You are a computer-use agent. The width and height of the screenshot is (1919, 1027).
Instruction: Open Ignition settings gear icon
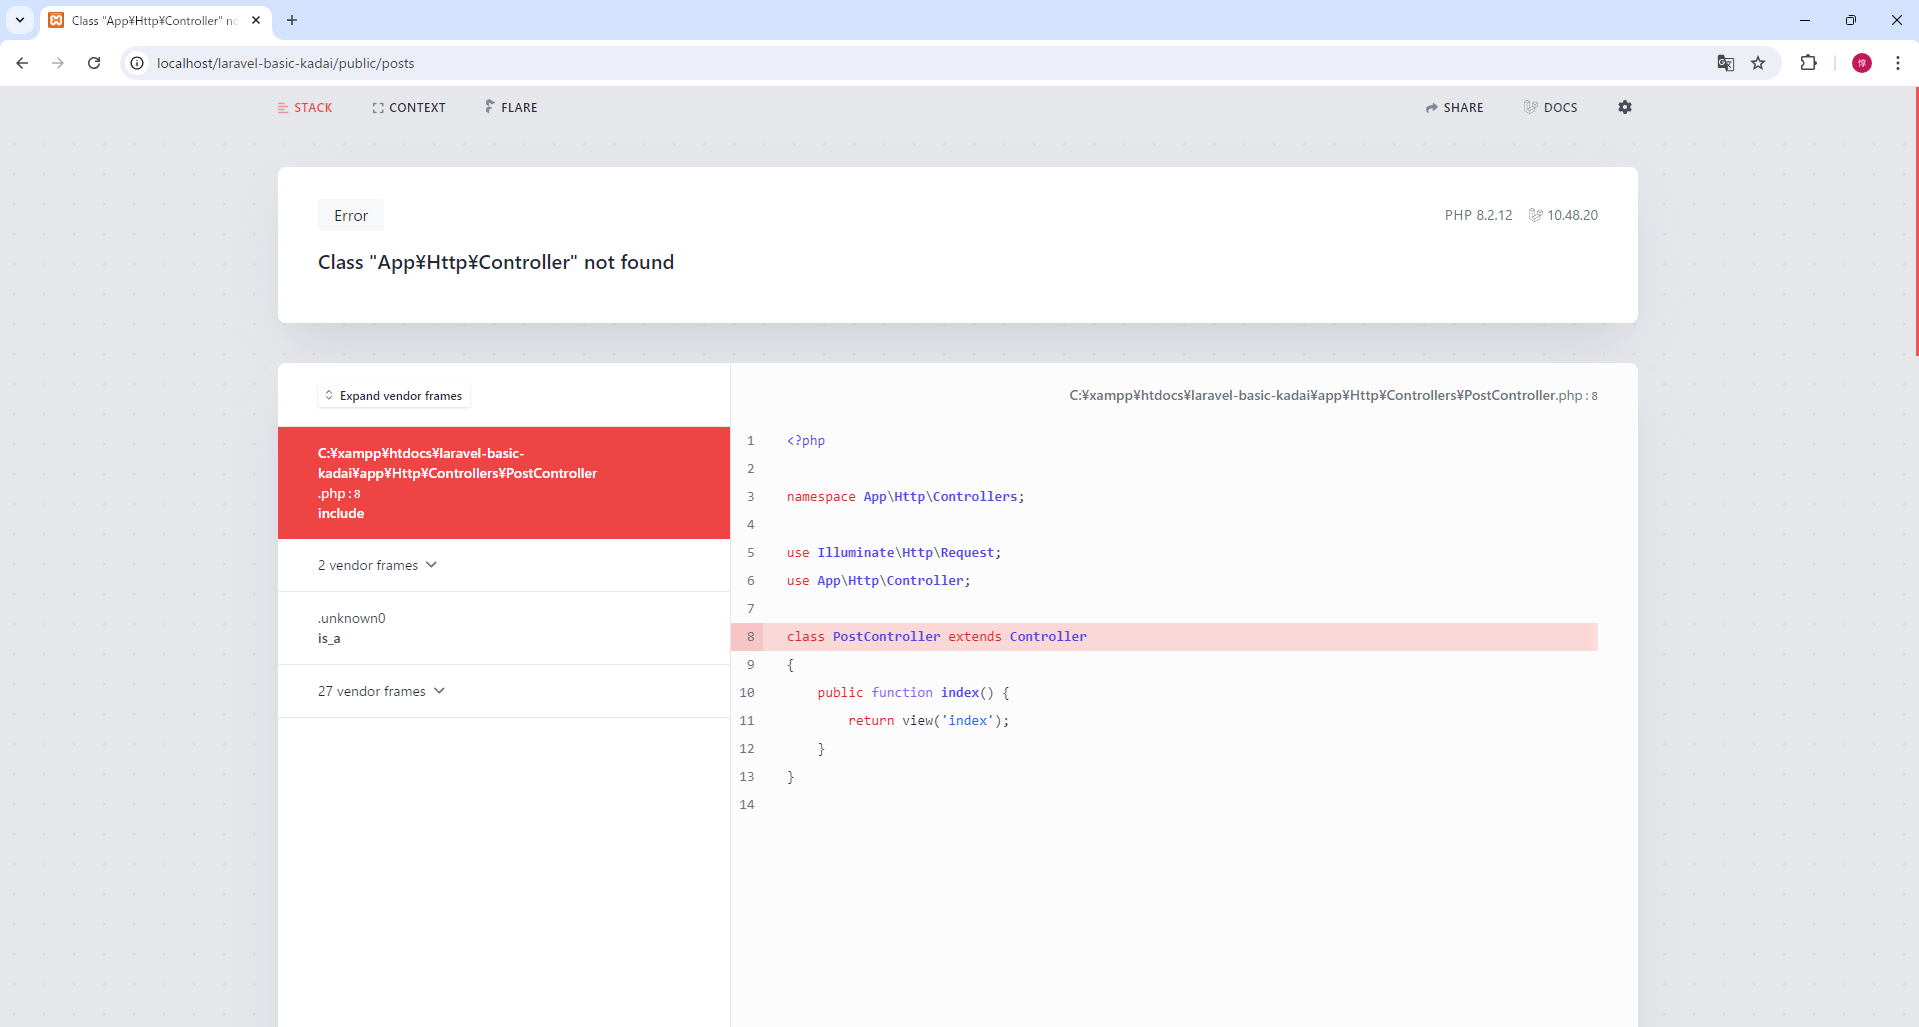click(x=1624, y=107)
